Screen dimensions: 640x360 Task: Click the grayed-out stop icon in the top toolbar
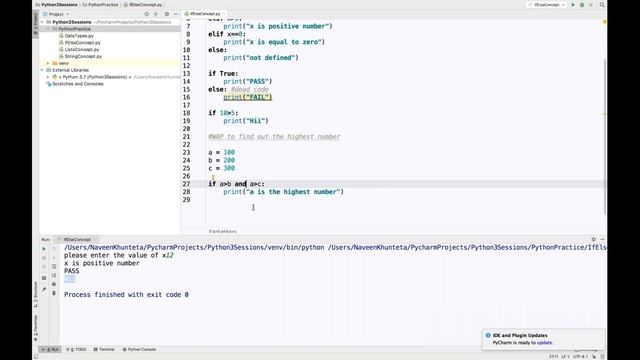[x=591, y=5]
